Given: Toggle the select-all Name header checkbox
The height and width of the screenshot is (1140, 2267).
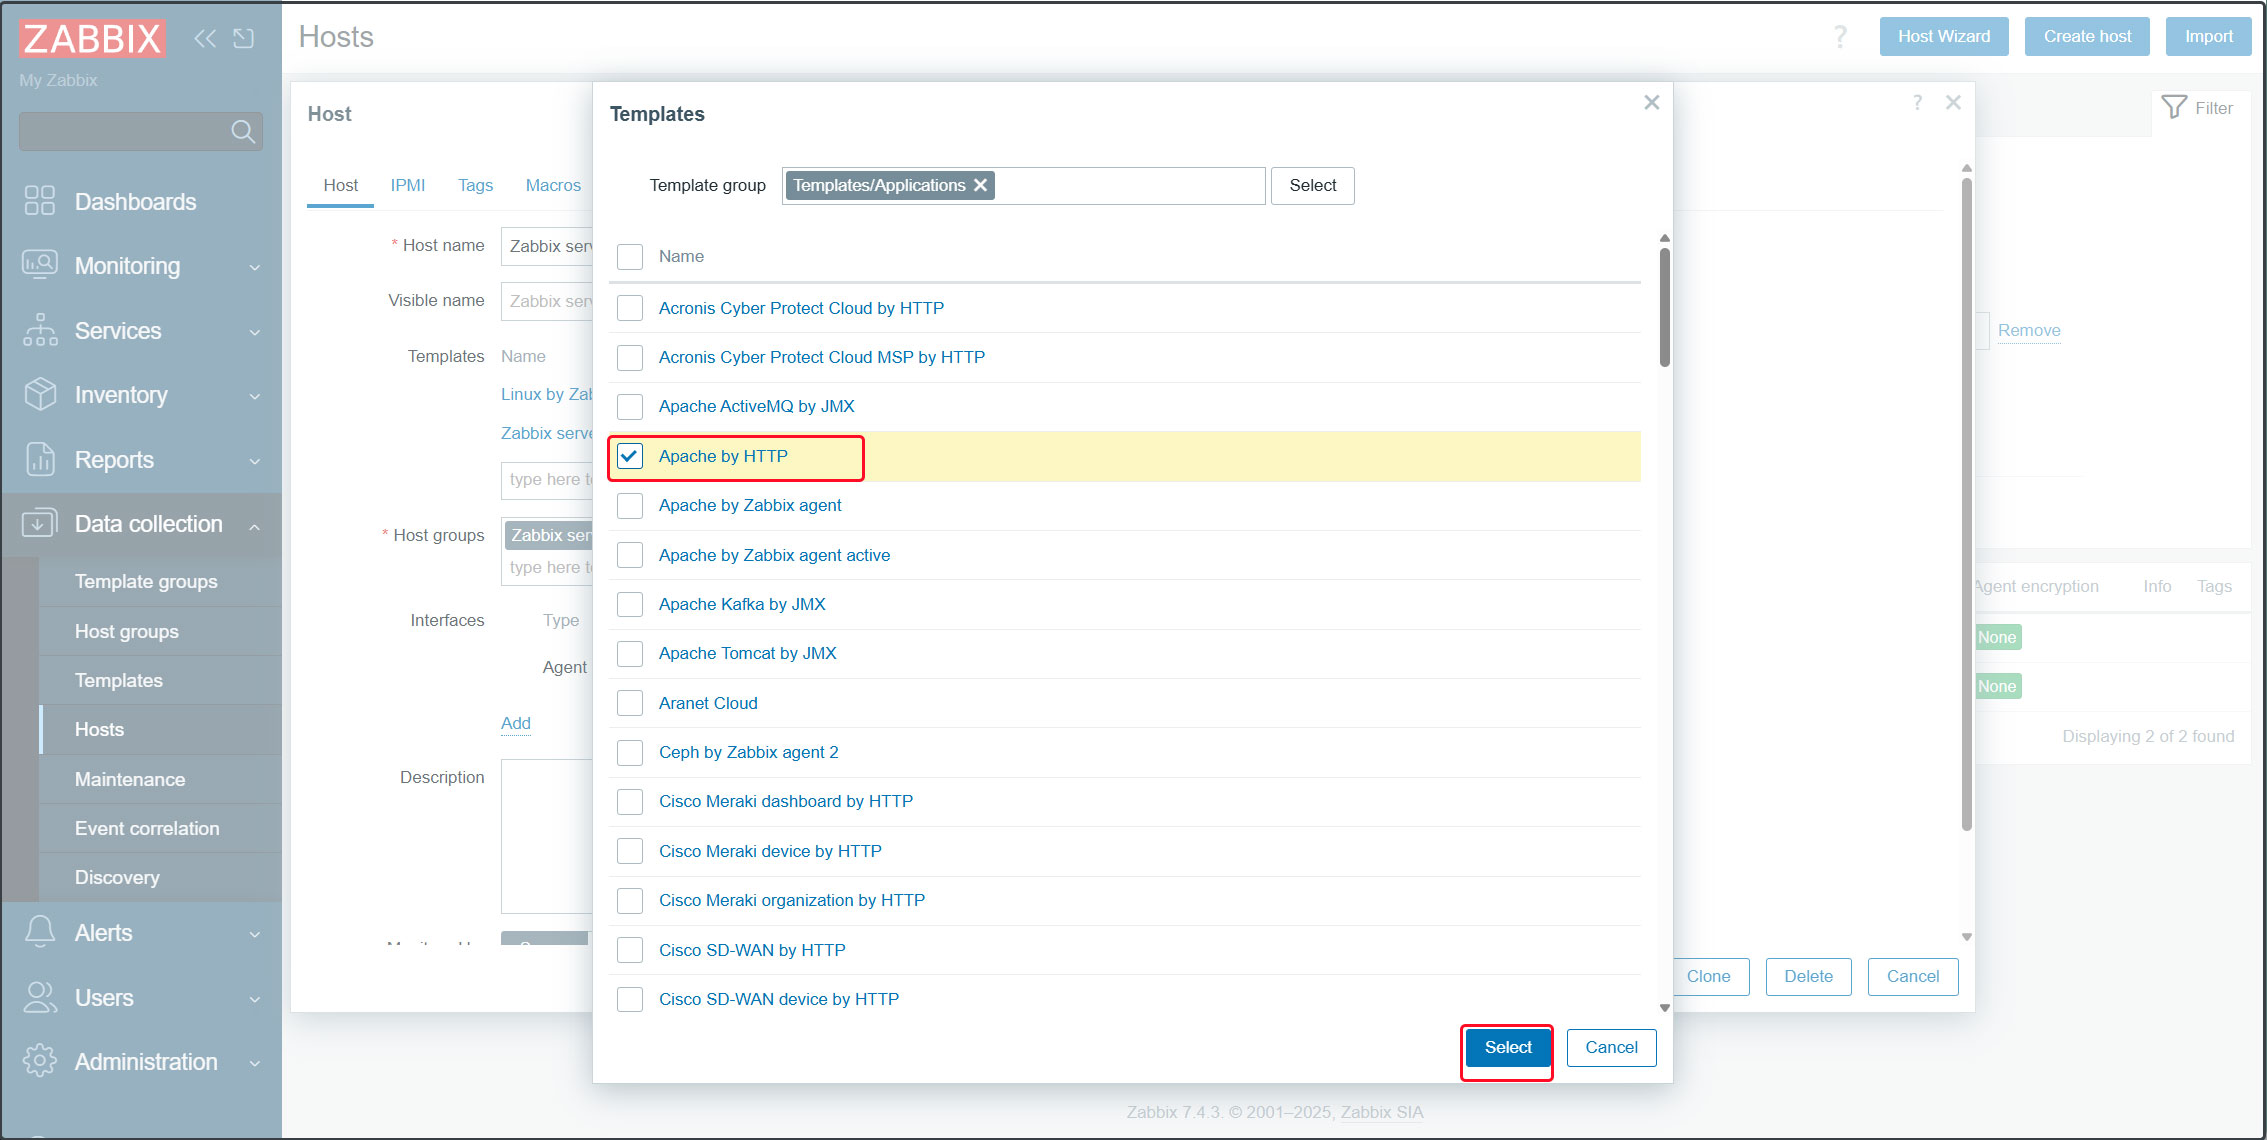Looking at the screenshot, I should point(630,257).
